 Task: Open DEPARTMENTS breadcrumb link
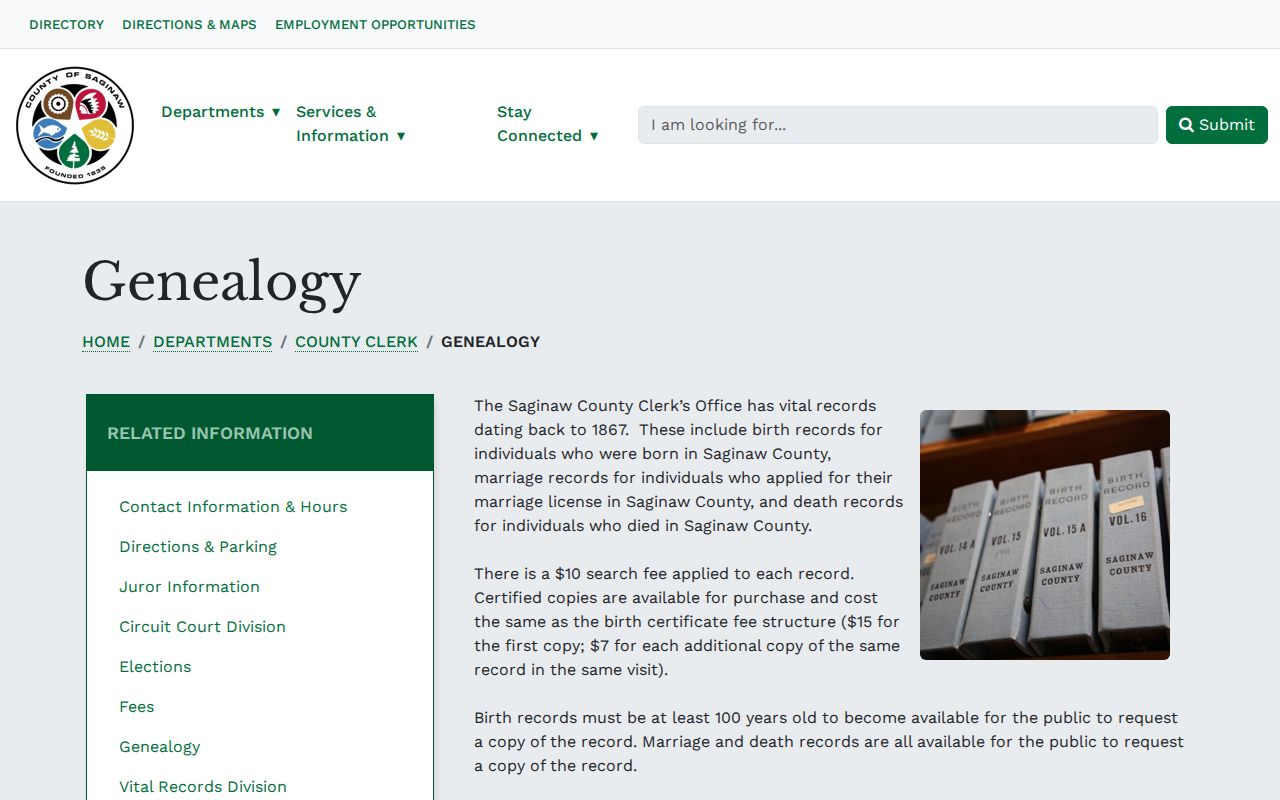[212, 342]
